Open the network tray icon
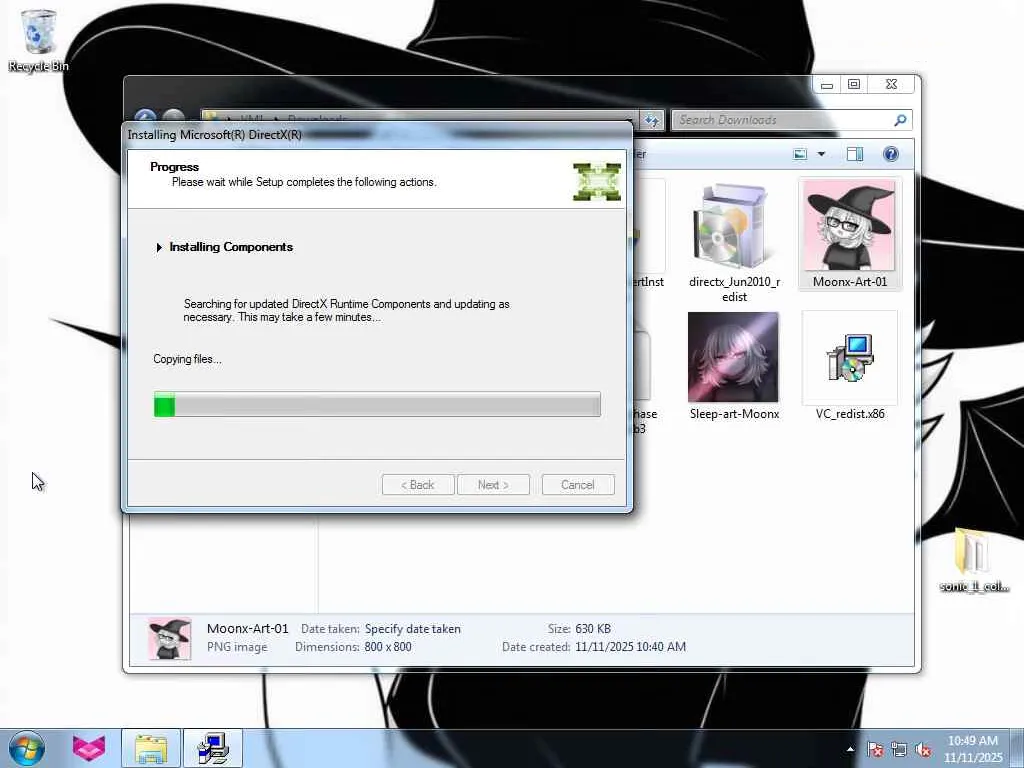The image size is (1024, 768). pyautogui.click(x=899, y=749)
